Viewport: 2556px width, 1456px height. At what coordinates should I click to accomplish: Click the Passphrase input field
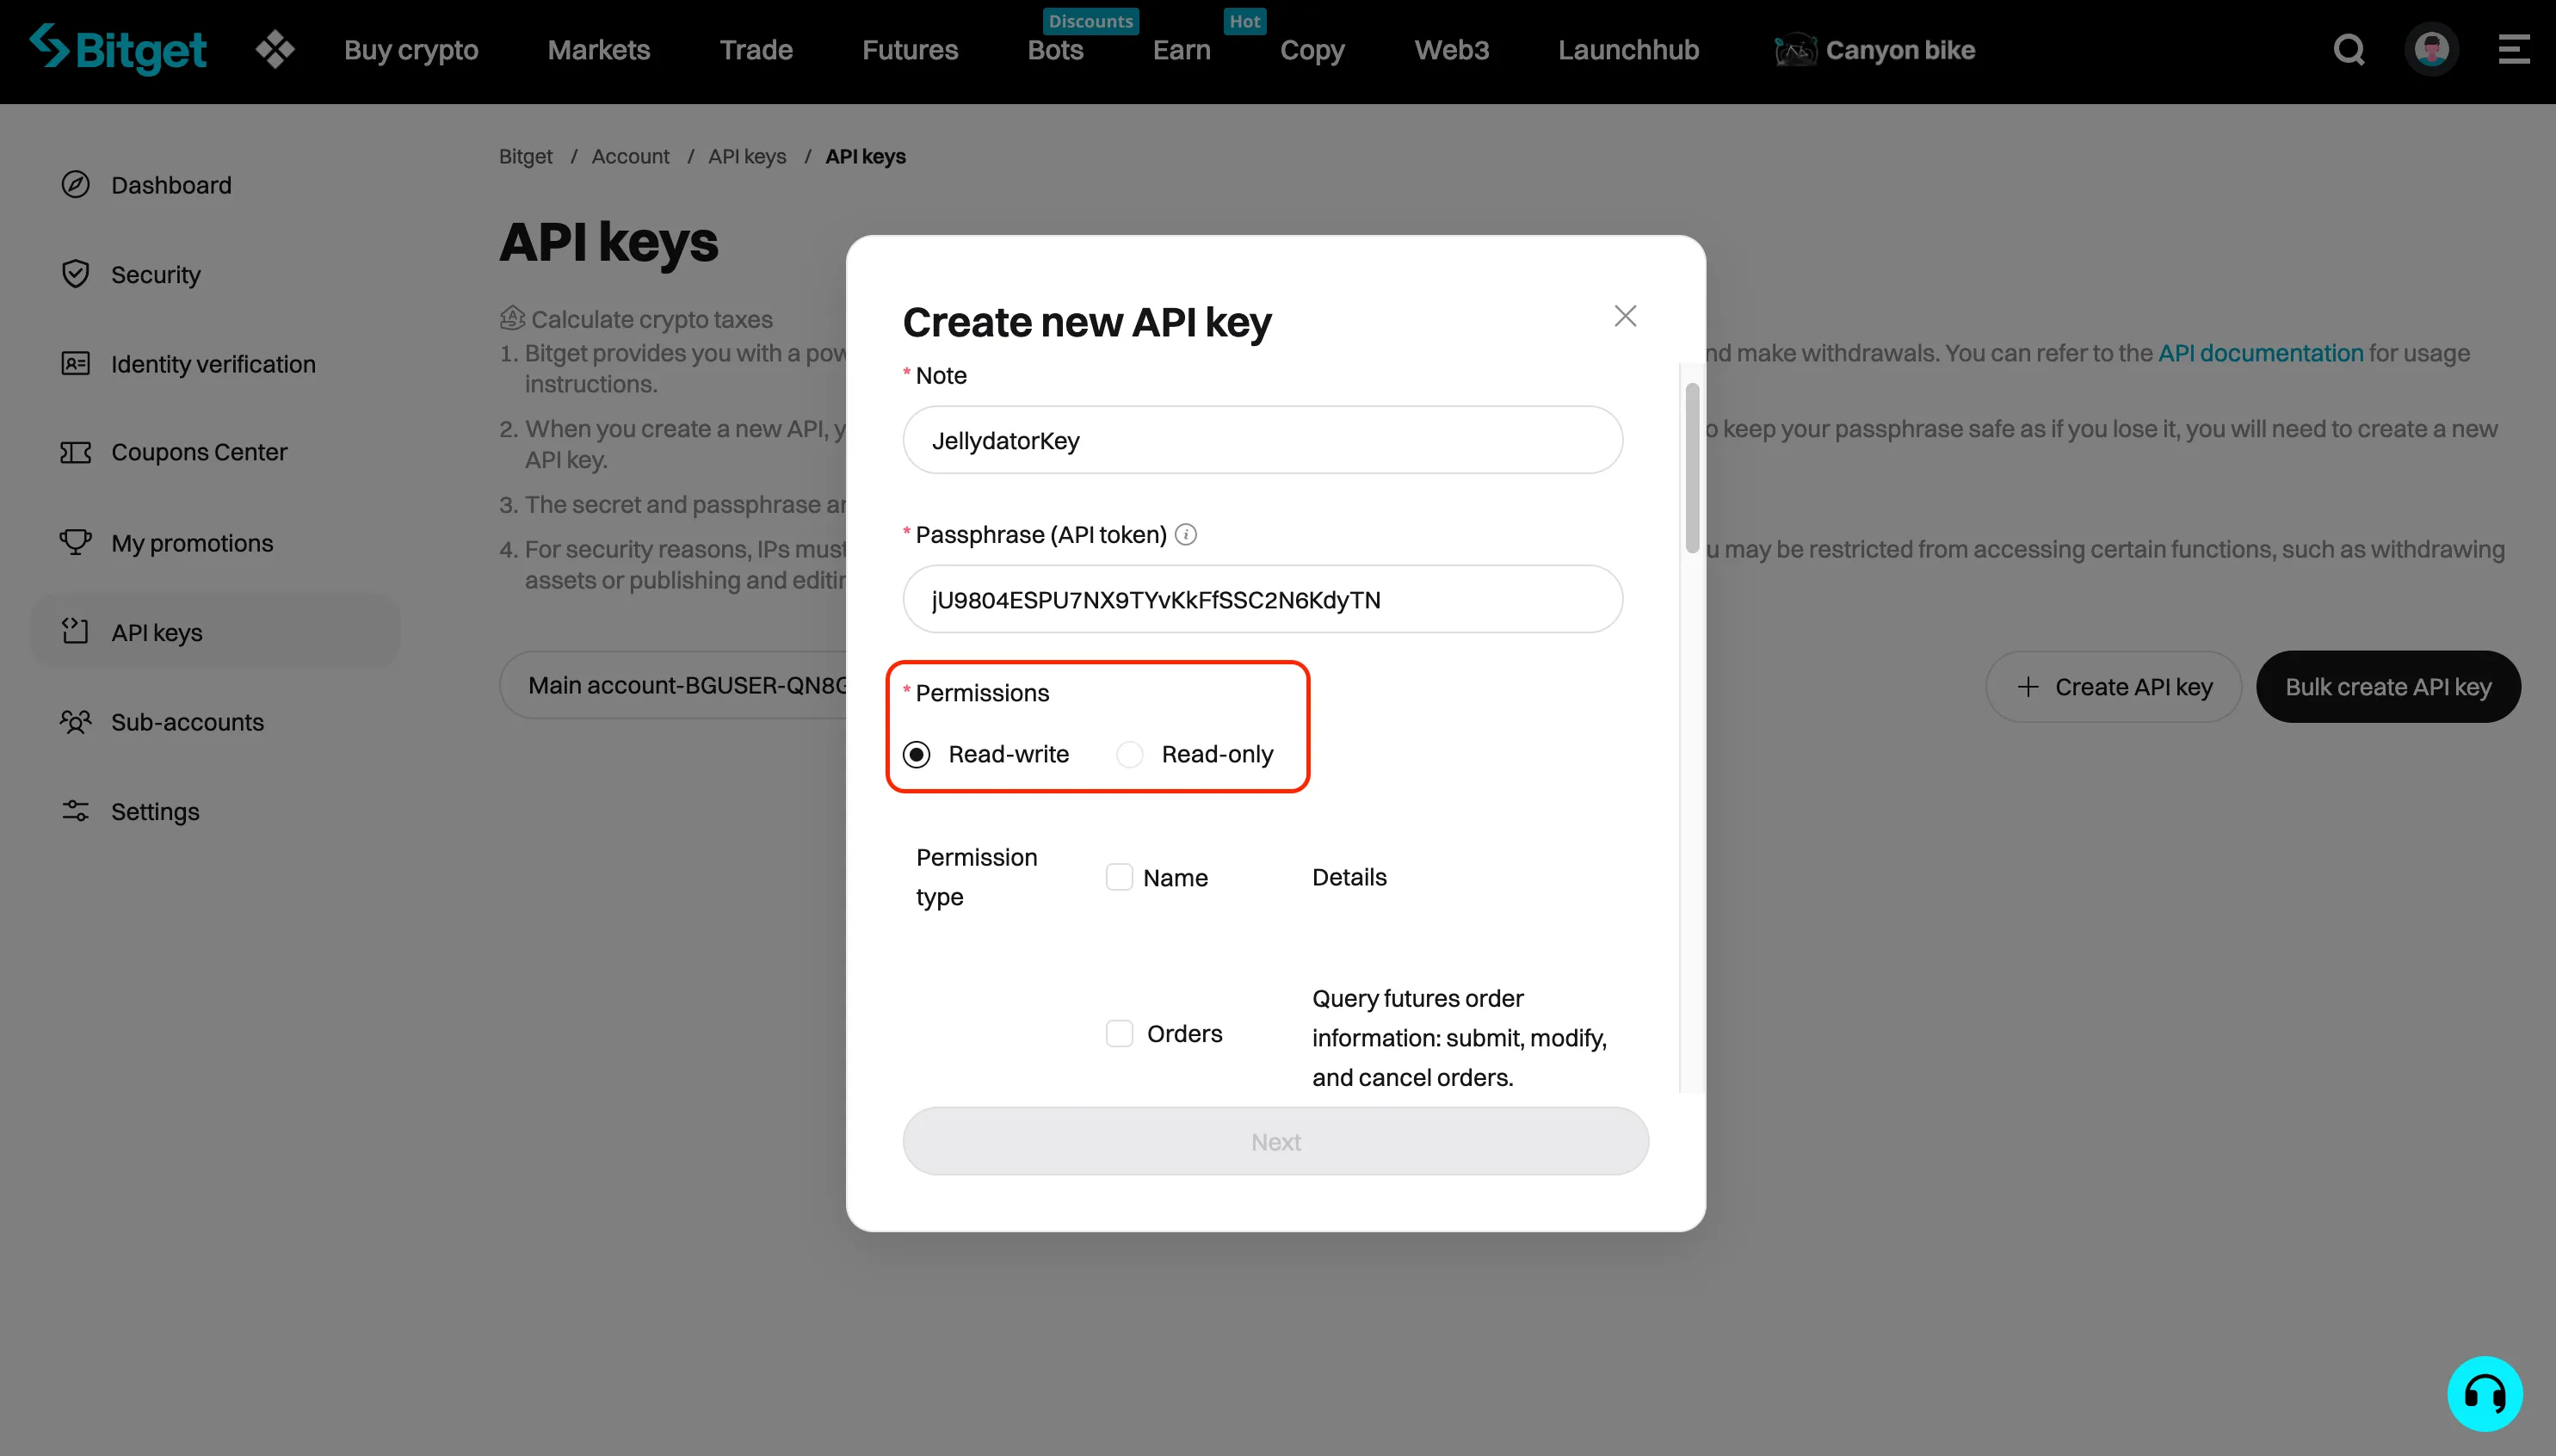1262,599
